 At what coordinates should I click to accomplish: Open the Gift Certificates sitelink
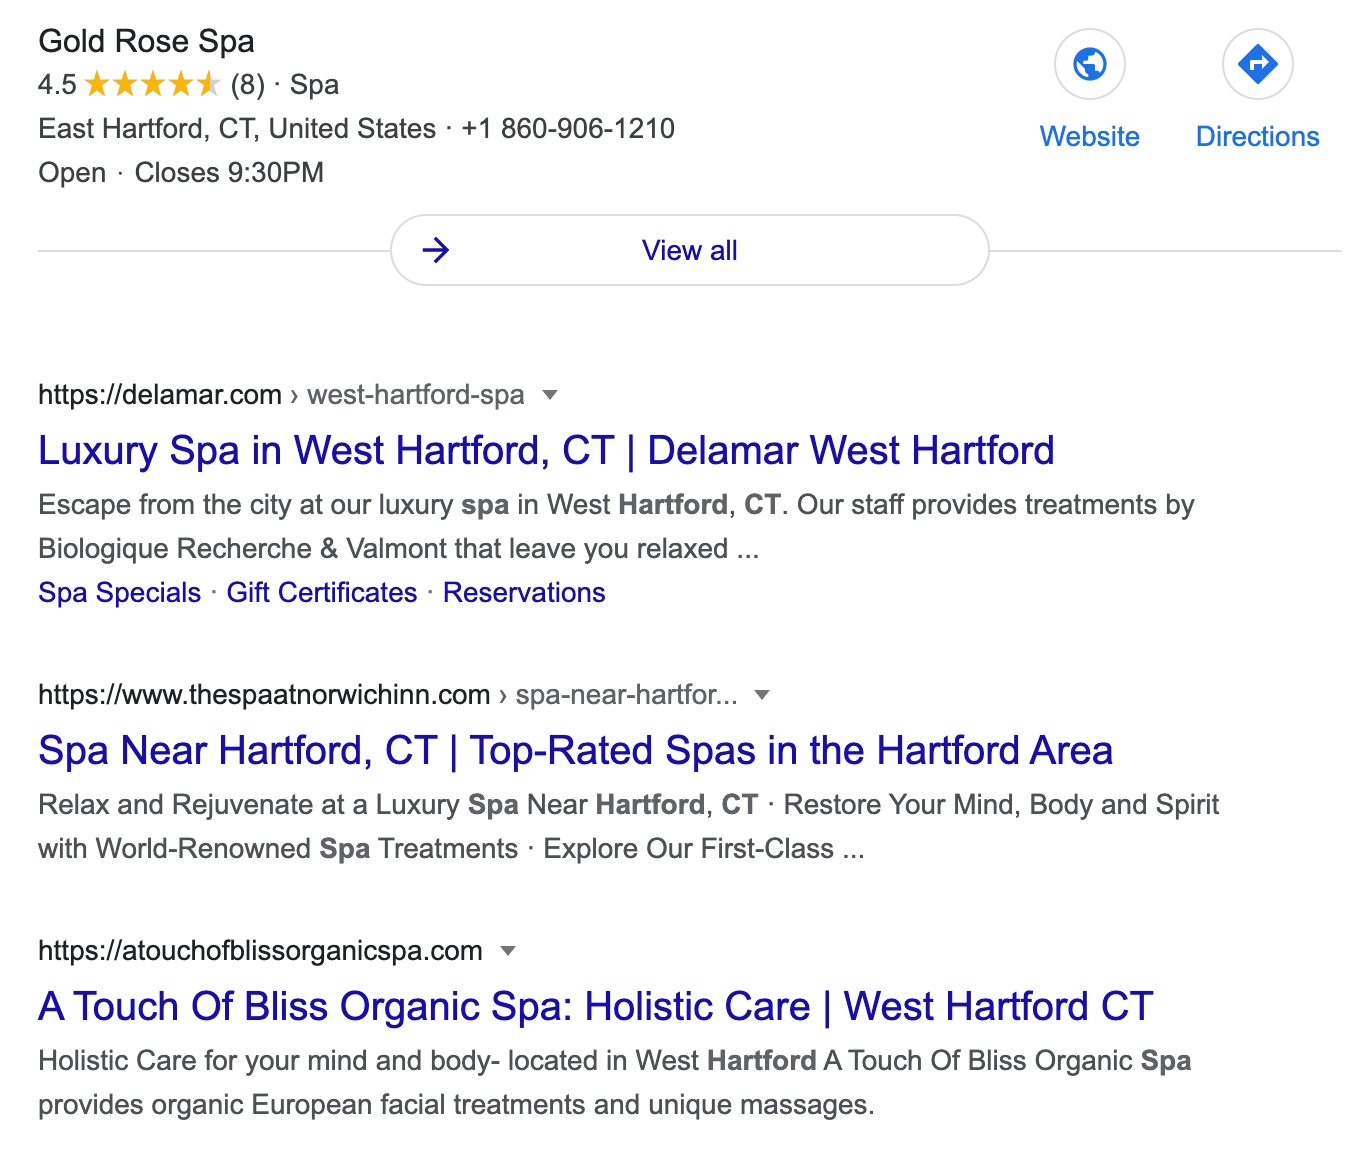(322, 592)
